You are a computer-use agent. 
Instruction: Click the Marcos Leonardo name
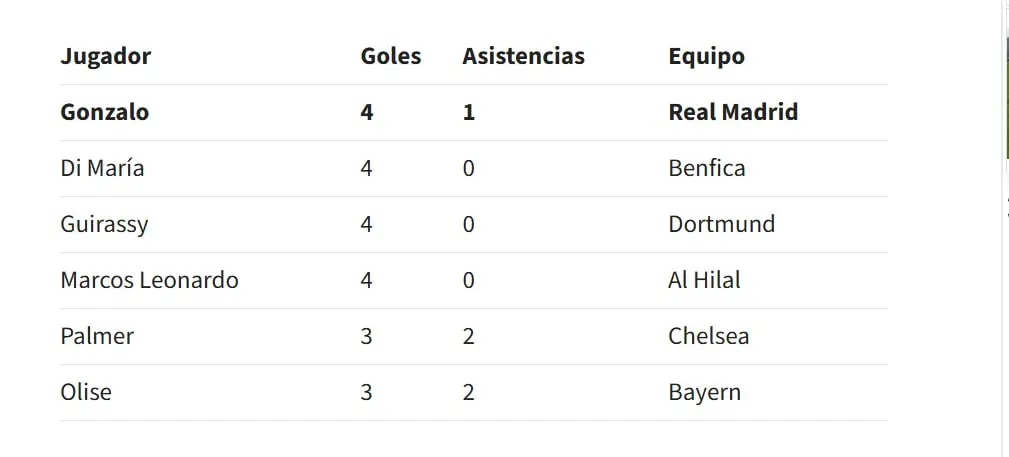tap(149, 280)
